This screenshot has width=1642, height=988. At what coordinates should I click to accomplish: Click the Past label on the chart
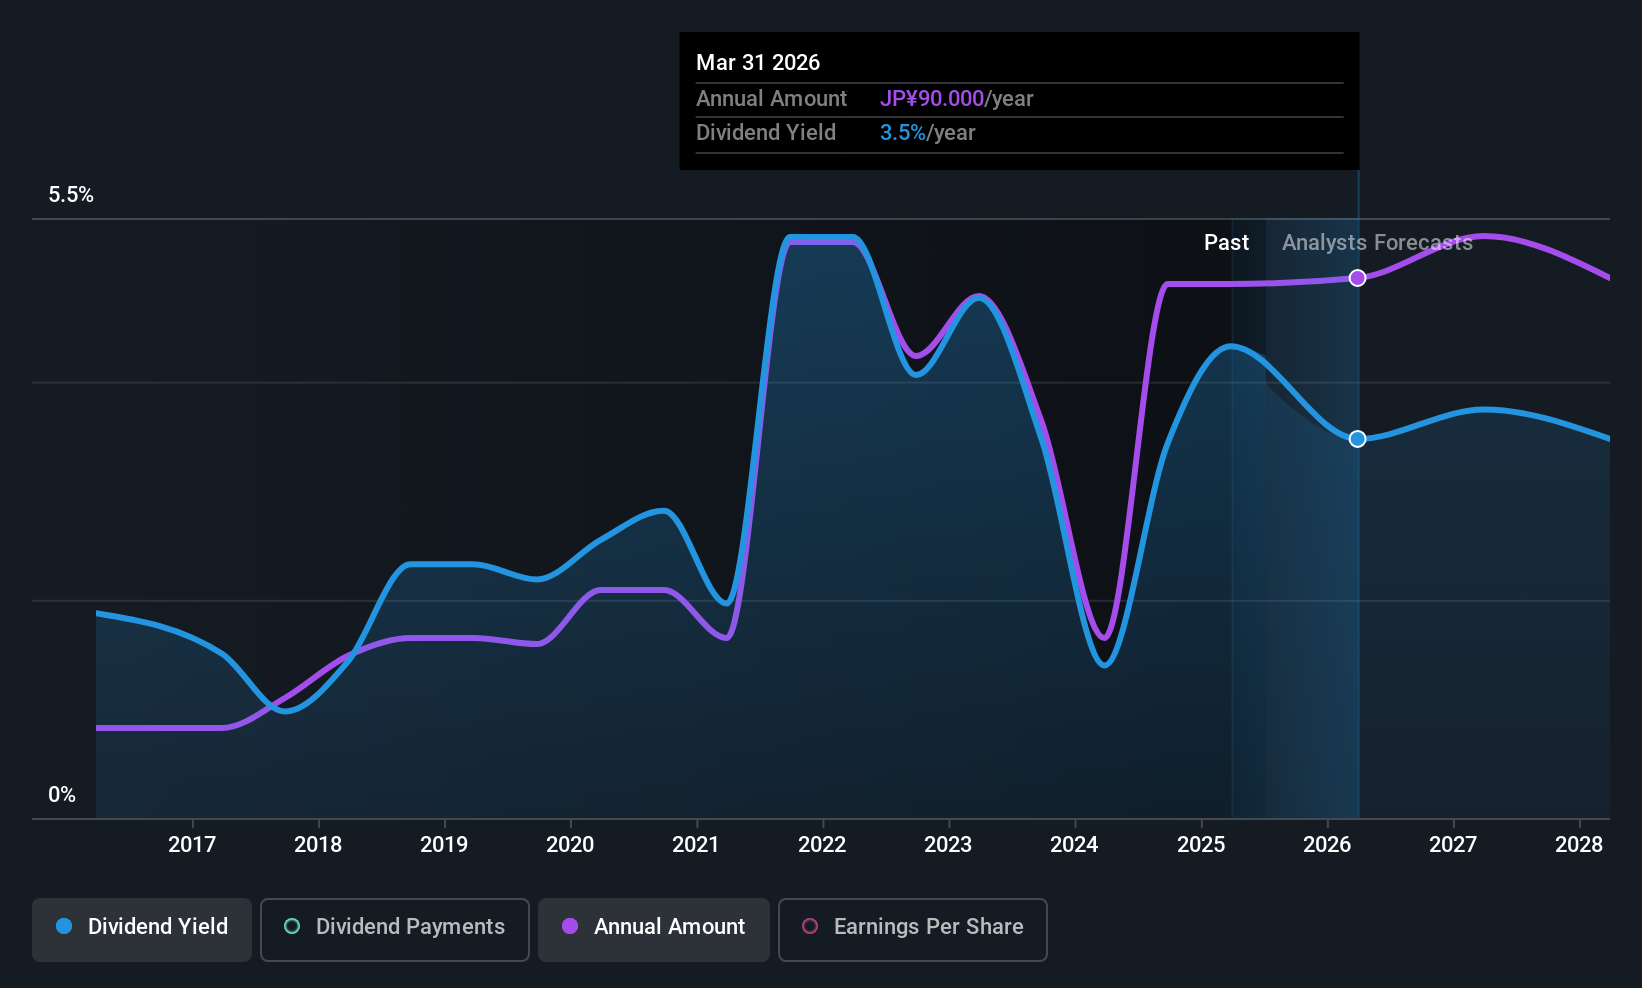tap(1226, 243)
